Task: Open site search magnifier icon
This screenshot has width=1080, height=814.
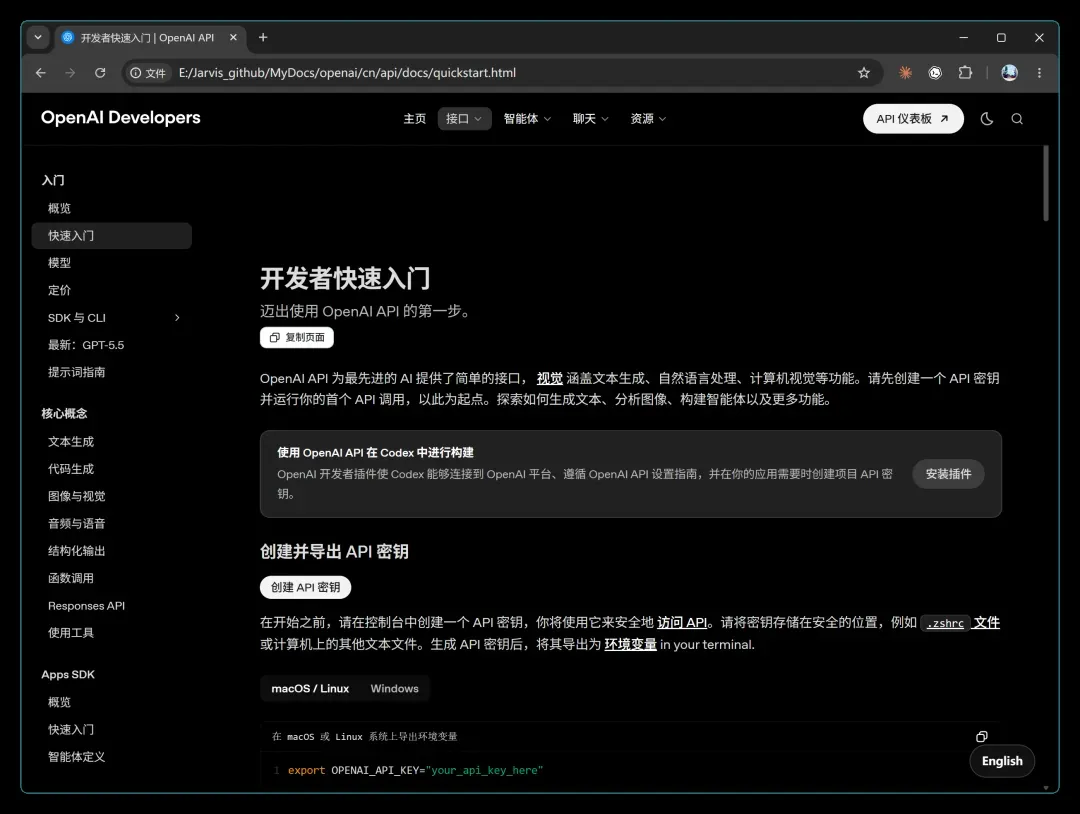Action: (1017, 119)
